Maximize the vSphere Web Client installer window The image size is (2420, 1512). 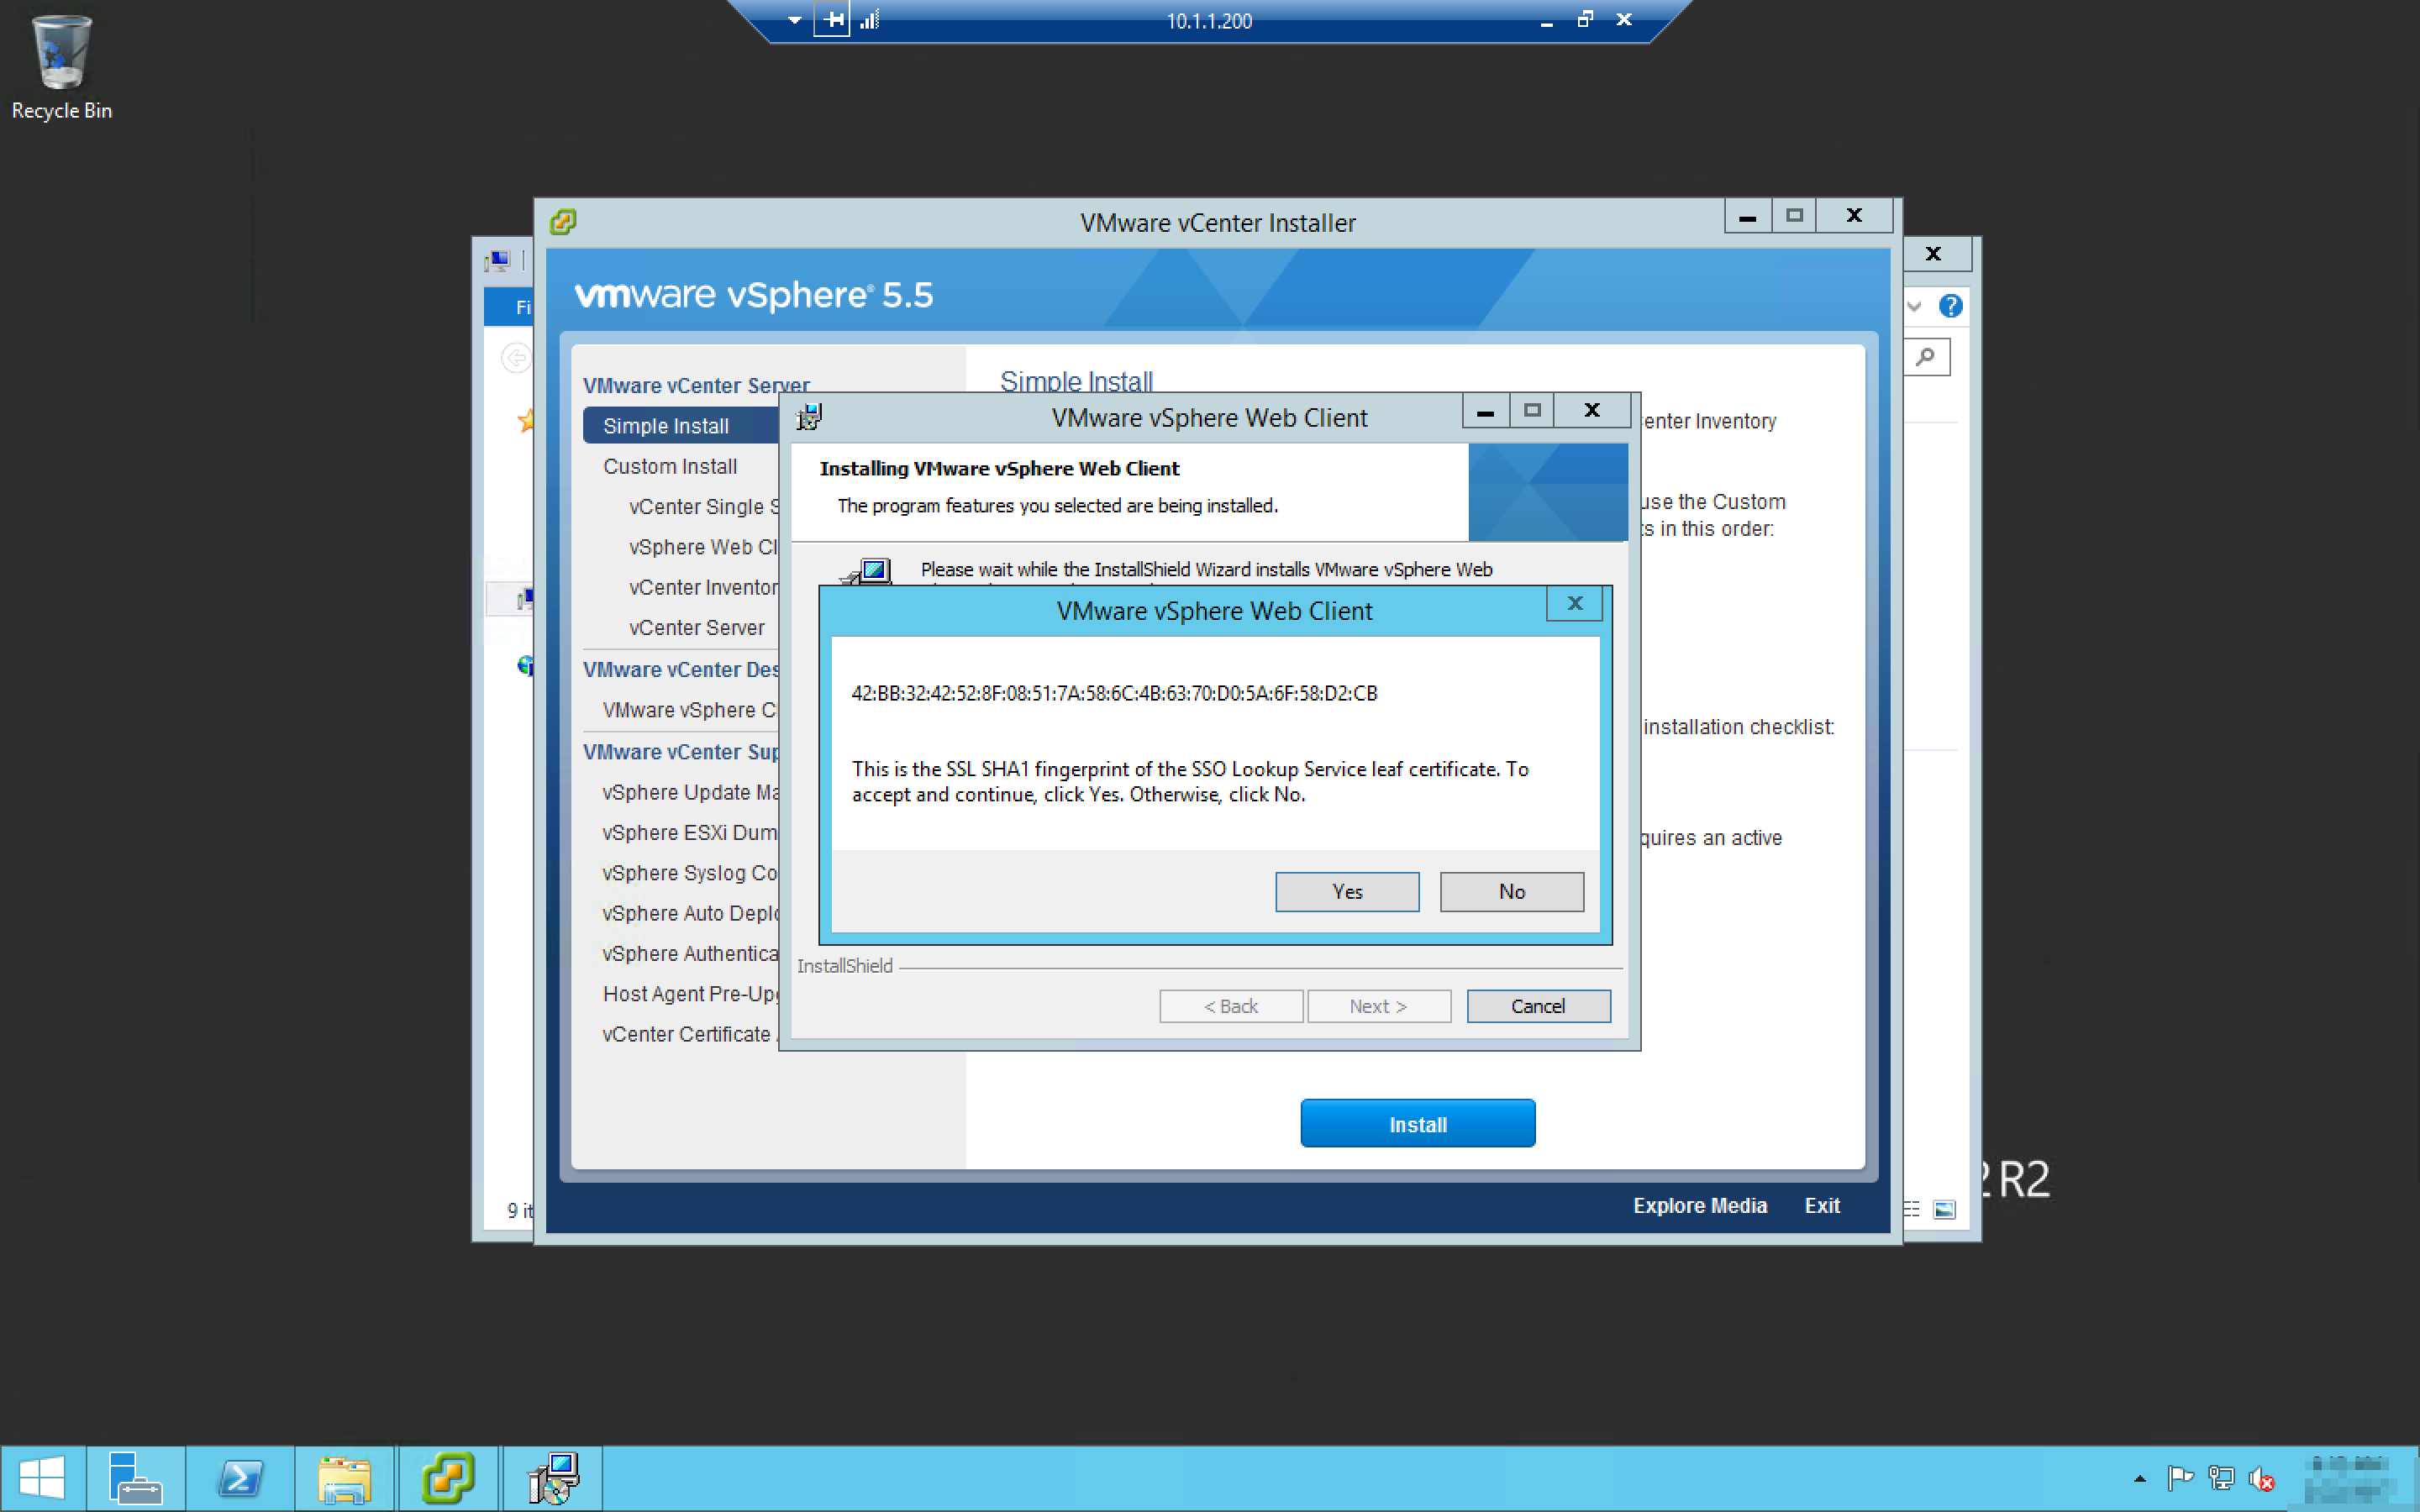click(1532, 411)
